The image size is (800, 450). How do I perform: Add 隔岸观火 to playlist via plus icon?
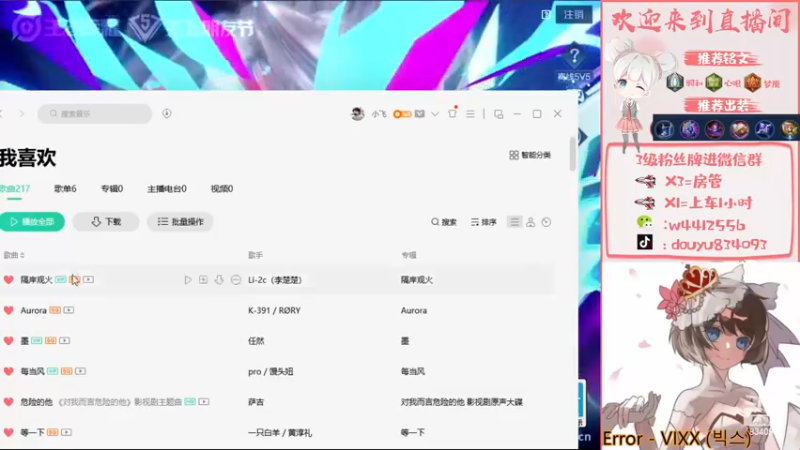point(203,280)
